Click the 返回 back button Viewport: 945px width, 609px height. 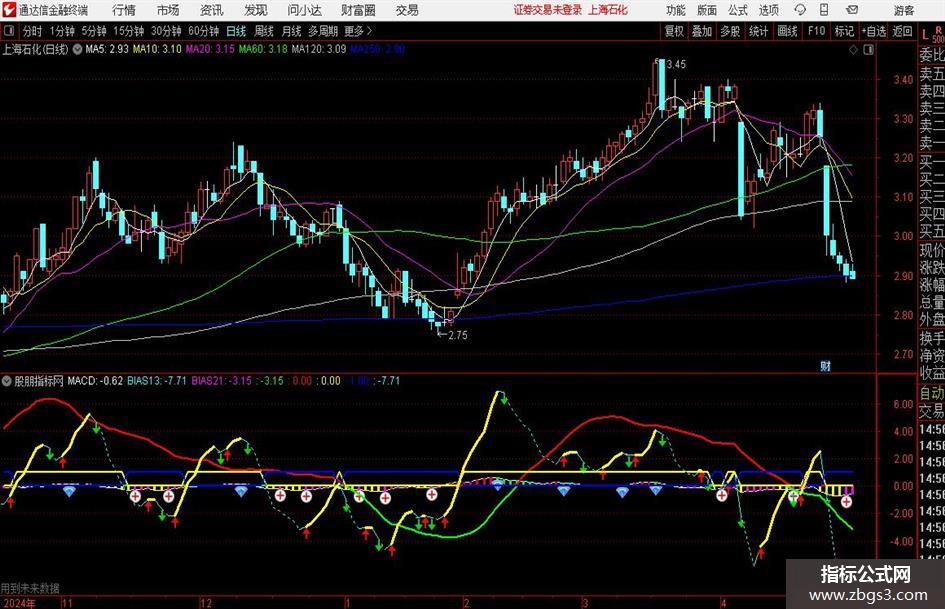click(902, 31)
